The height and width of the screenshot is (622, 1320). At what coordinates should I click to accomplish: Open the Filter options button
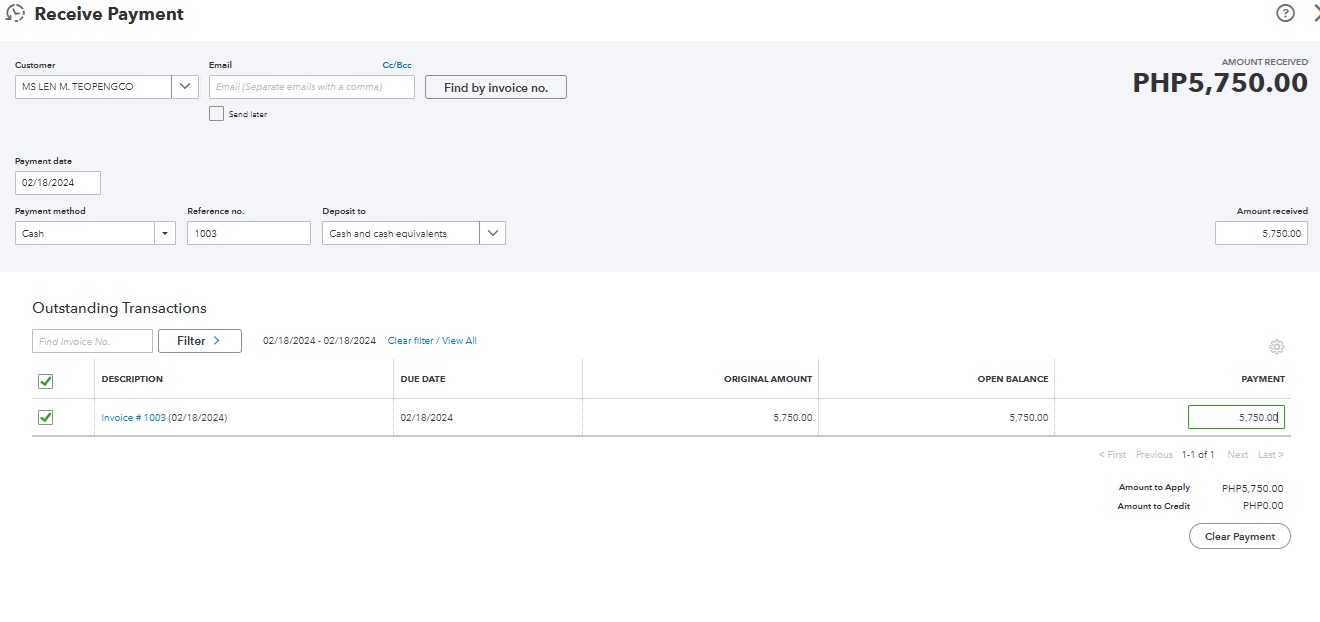pyautogui.click(x=200, y=341)
